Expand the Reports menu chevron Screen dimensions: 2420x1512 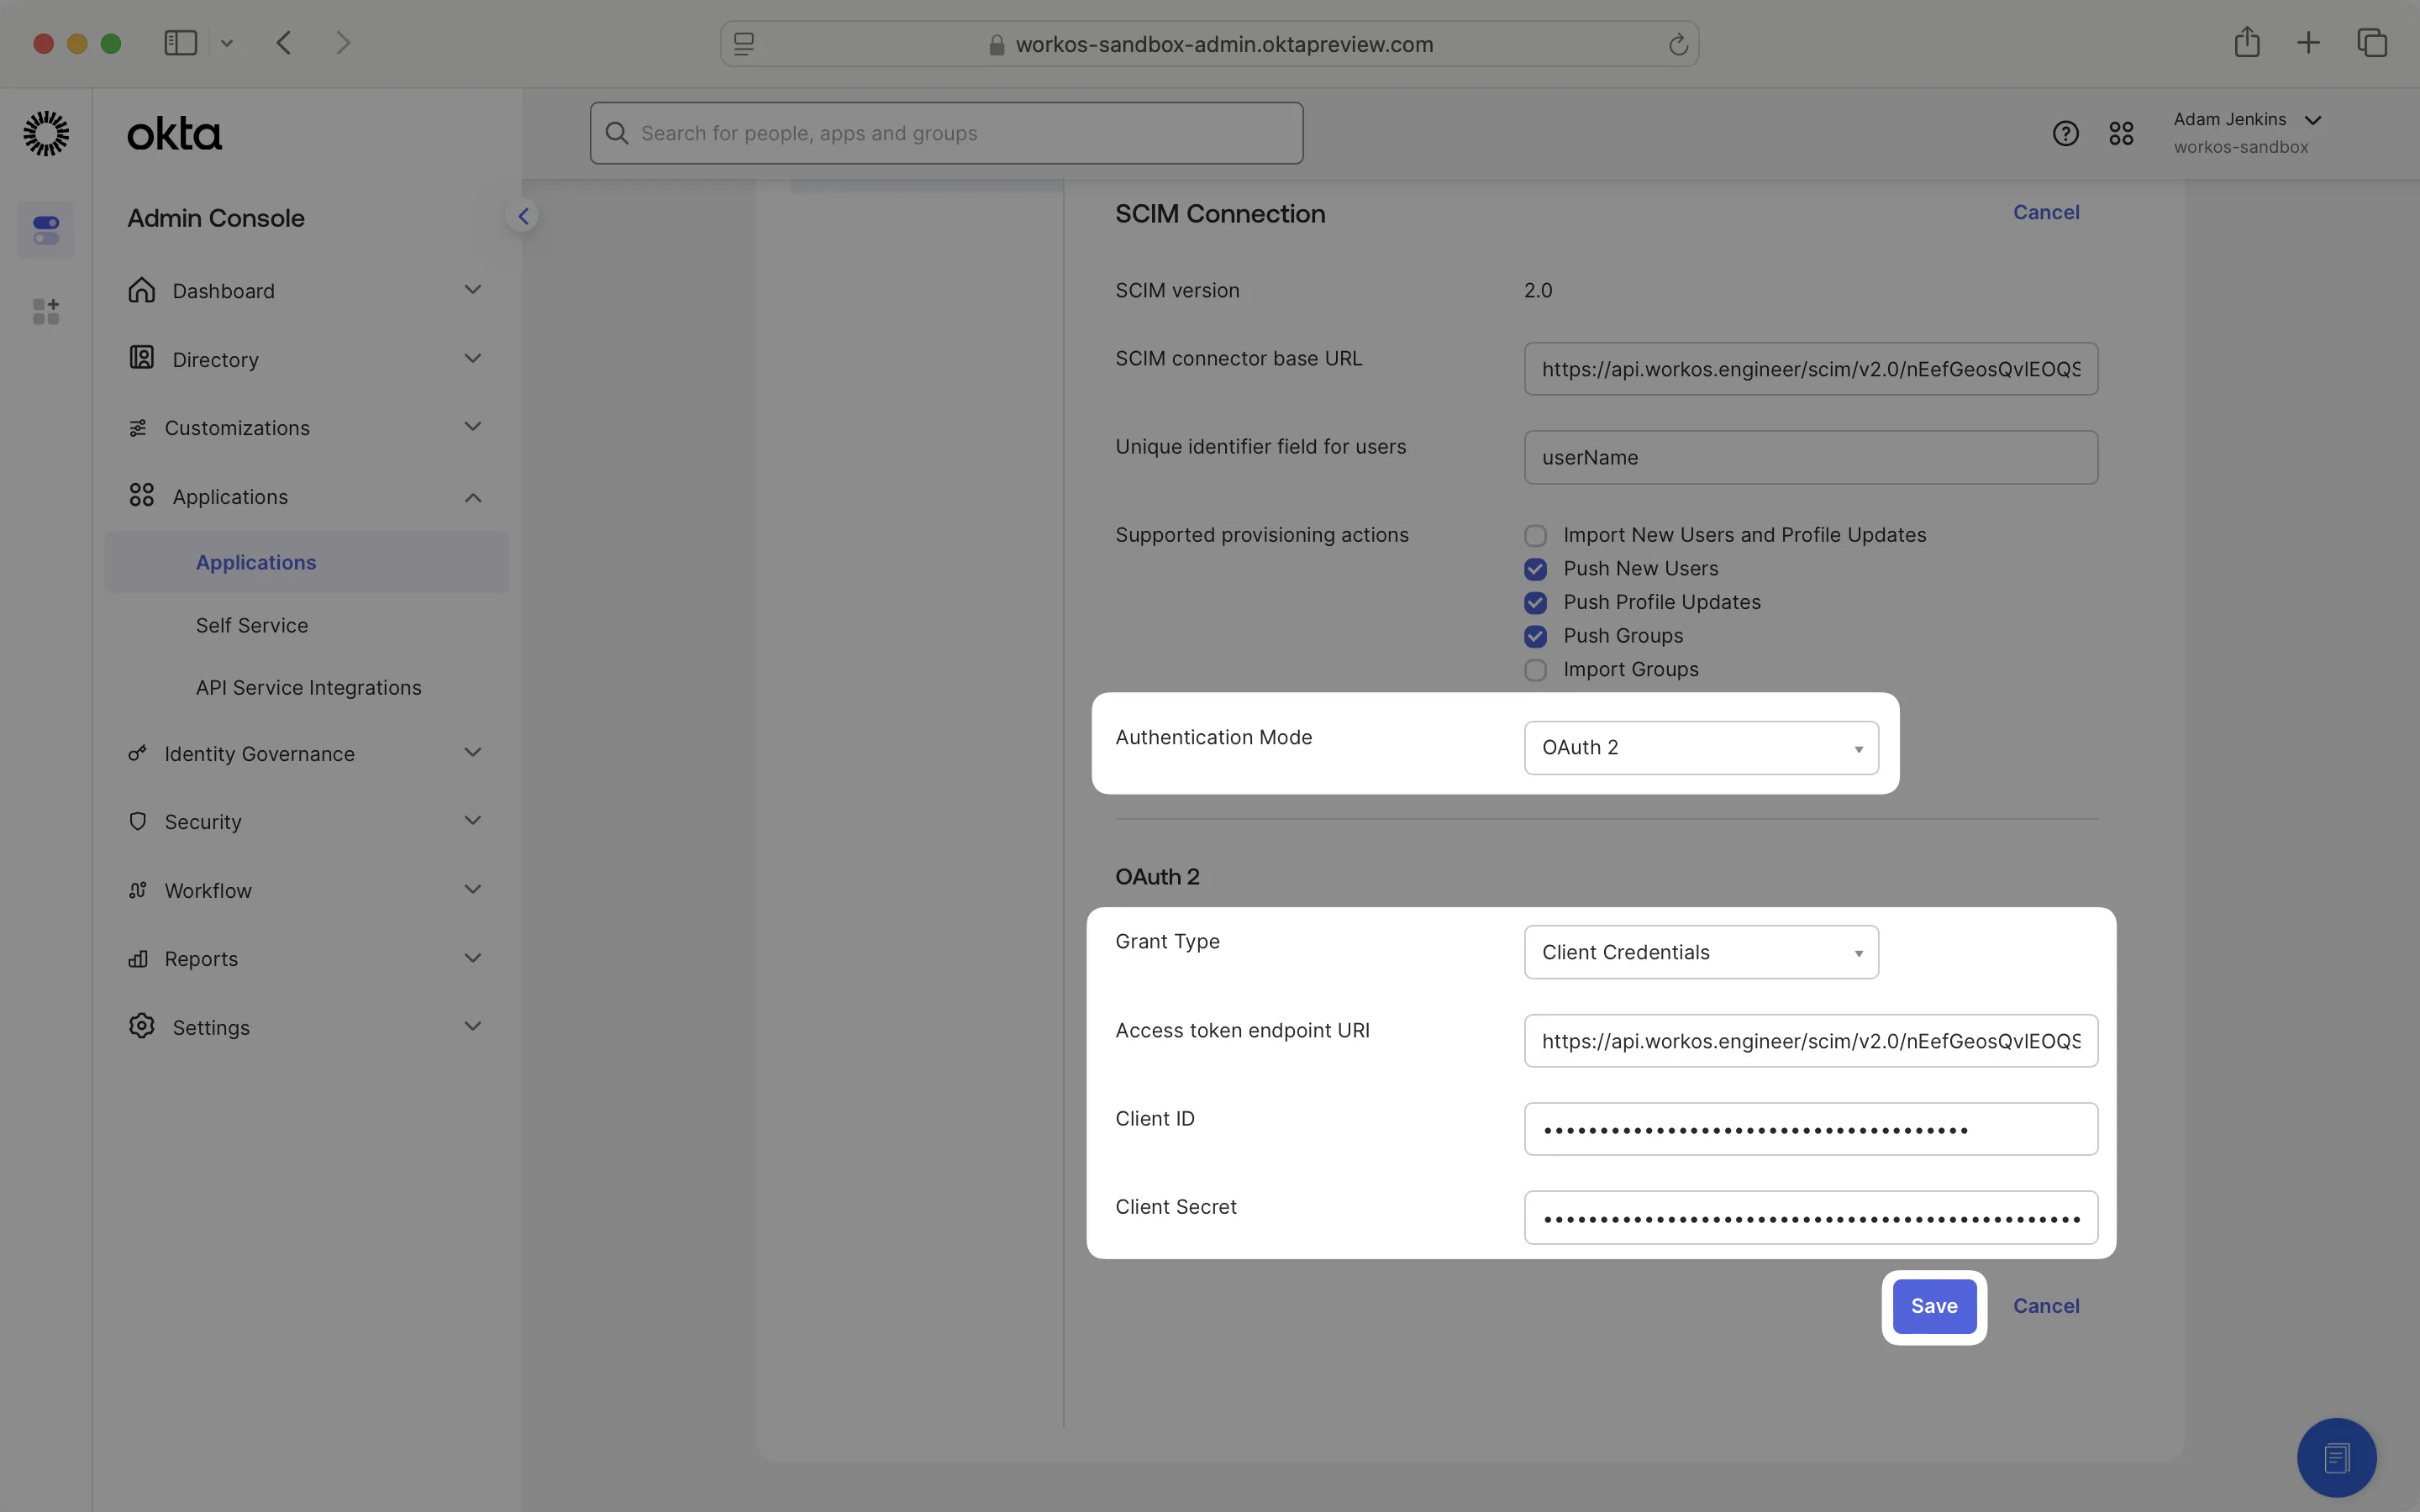point(473,958)
